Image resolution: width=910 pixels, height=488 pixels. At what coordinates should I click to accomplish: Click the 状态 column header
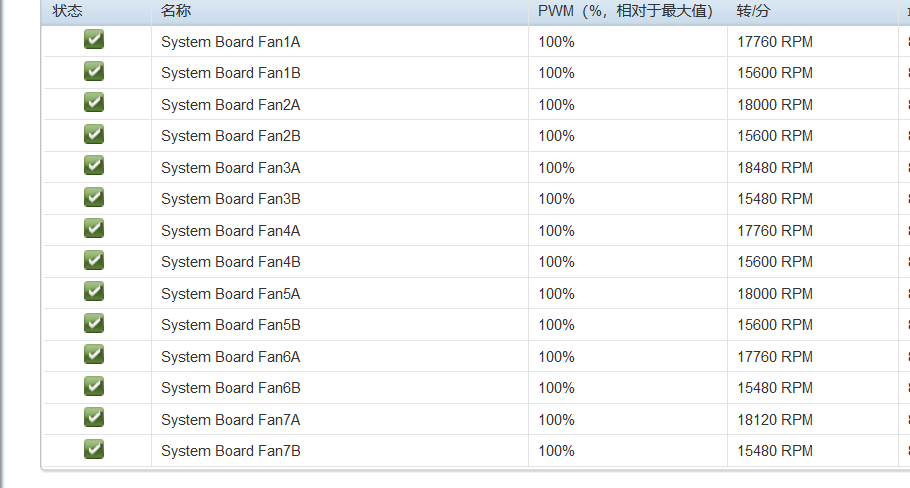[x=67, y=11]
